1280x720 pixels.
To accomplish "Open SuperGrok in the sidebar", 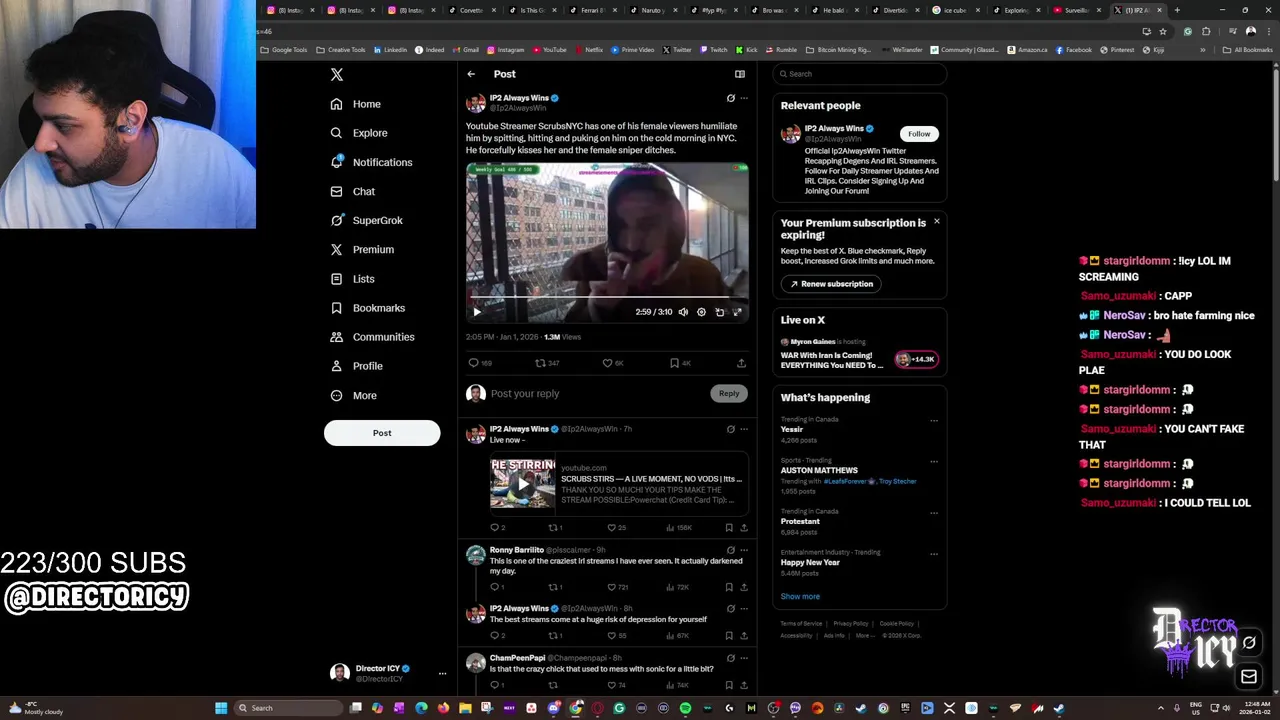I will point(366,220).
